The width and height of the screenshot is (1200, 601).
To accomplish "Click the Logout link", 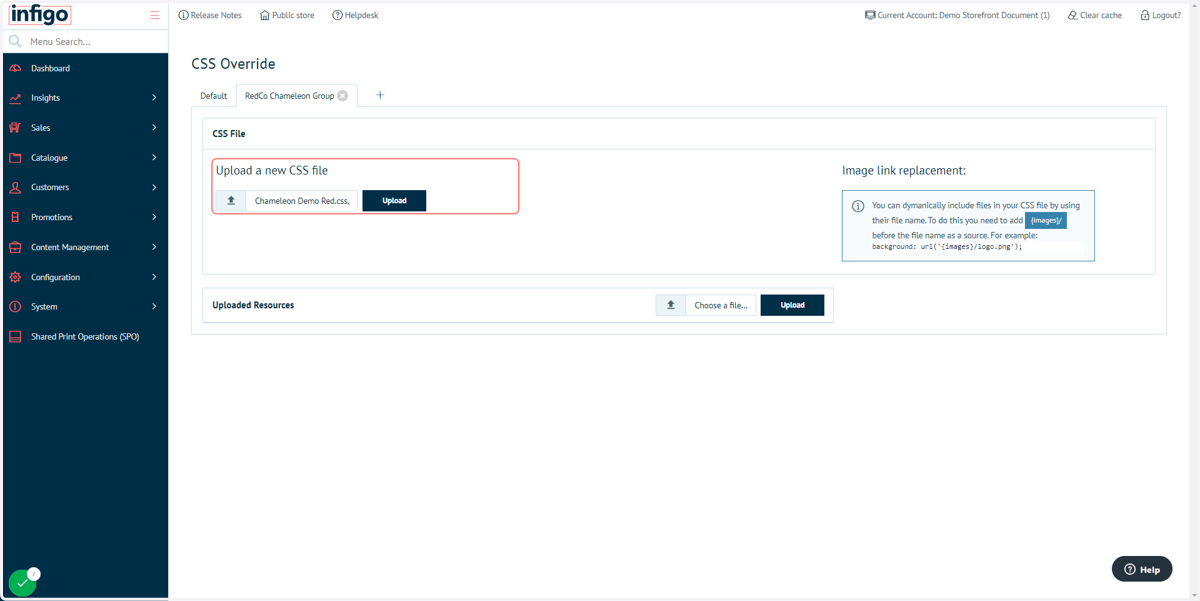I will pyautogui.click(x=1160, y=15).
